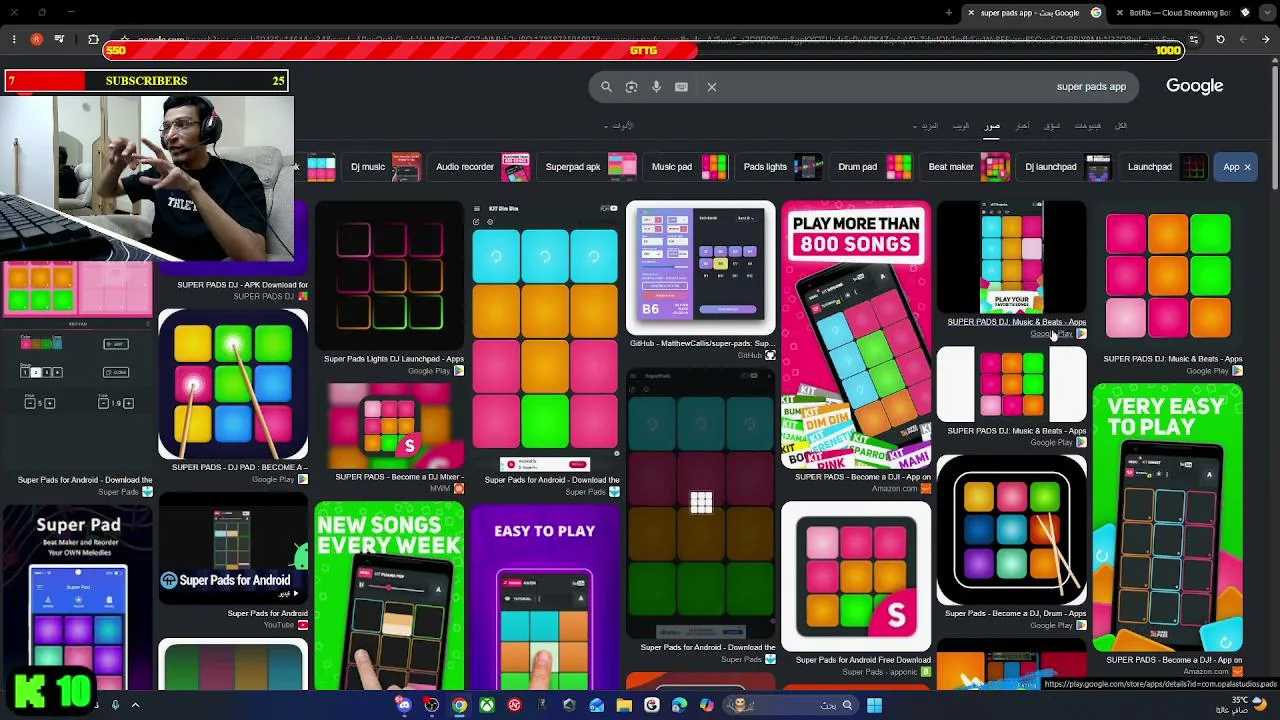1280x720 pixels.
Task: Select the Audio recorder suggestion chip
Action: point(481,167)
